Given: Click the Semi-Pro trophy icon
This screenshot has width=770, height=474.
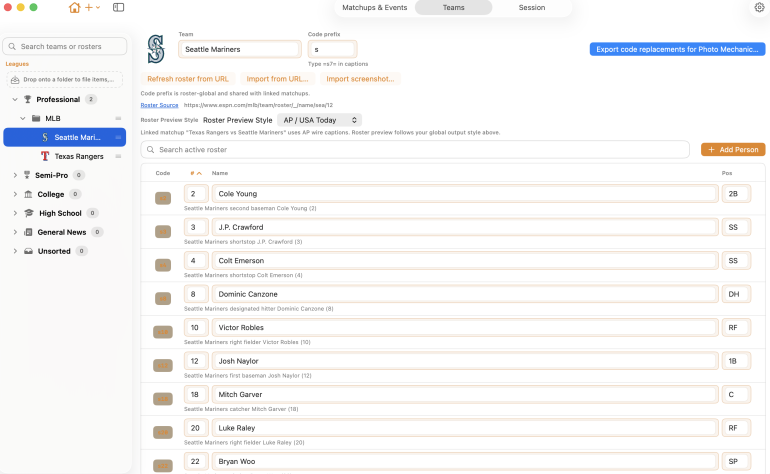Looking at the screenshot, I should [27, 175].
